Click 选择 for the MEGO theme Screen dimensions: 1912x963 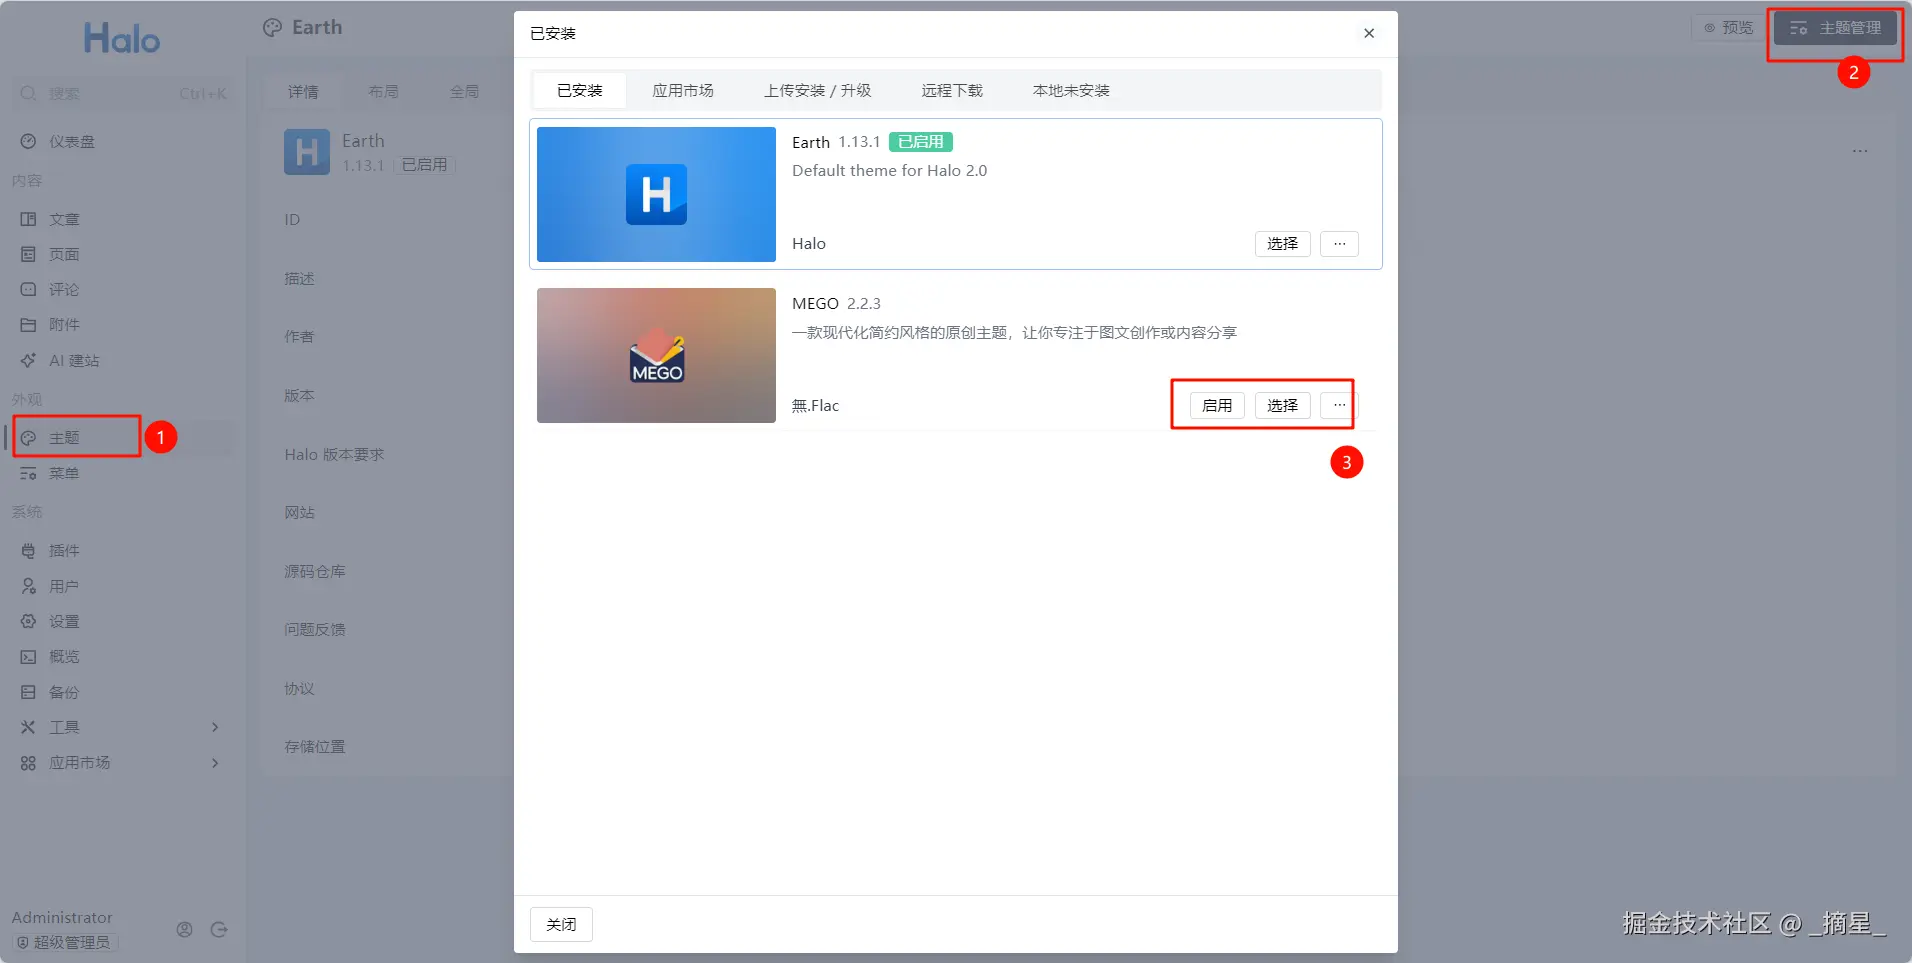click(1282, 405)
